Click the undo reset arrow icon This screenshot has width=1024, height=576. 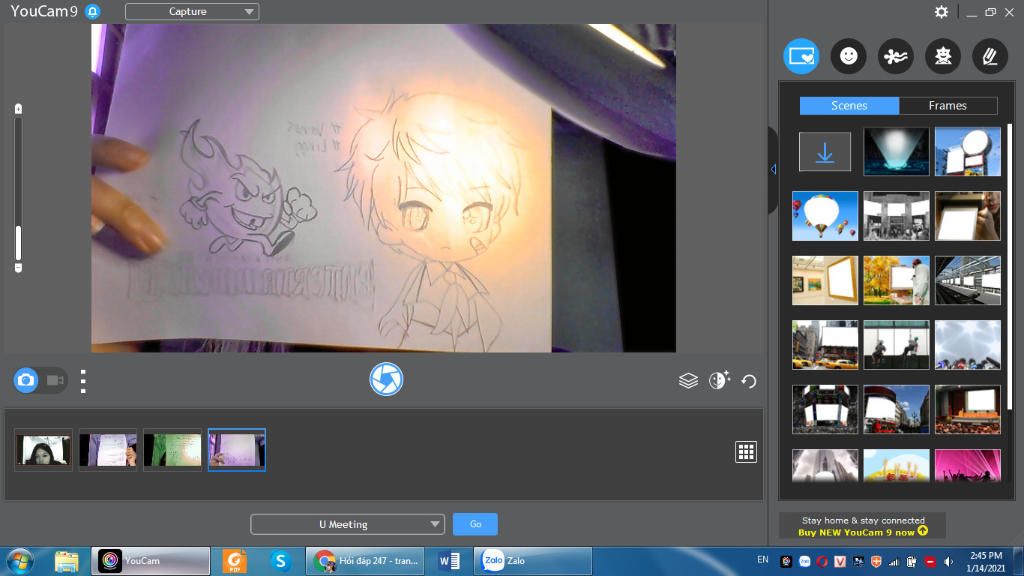coord(748,381)
